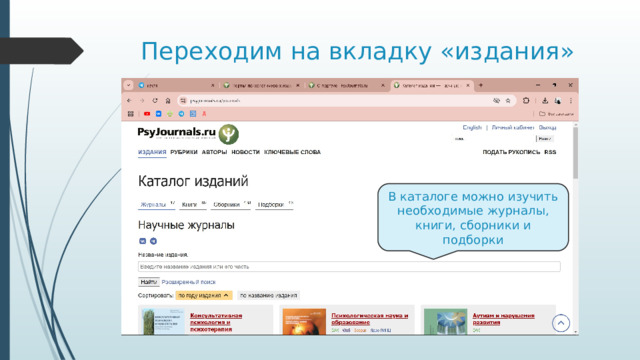Expand the tab search dropdown chevron
The image size is (640, 360).
pos(129,85)
